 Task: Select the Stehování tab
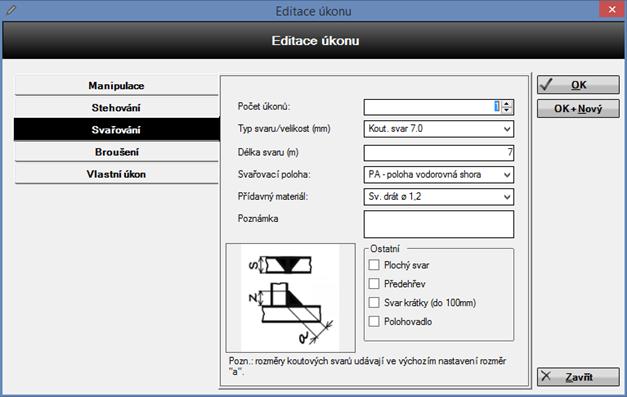pos(116,108)
